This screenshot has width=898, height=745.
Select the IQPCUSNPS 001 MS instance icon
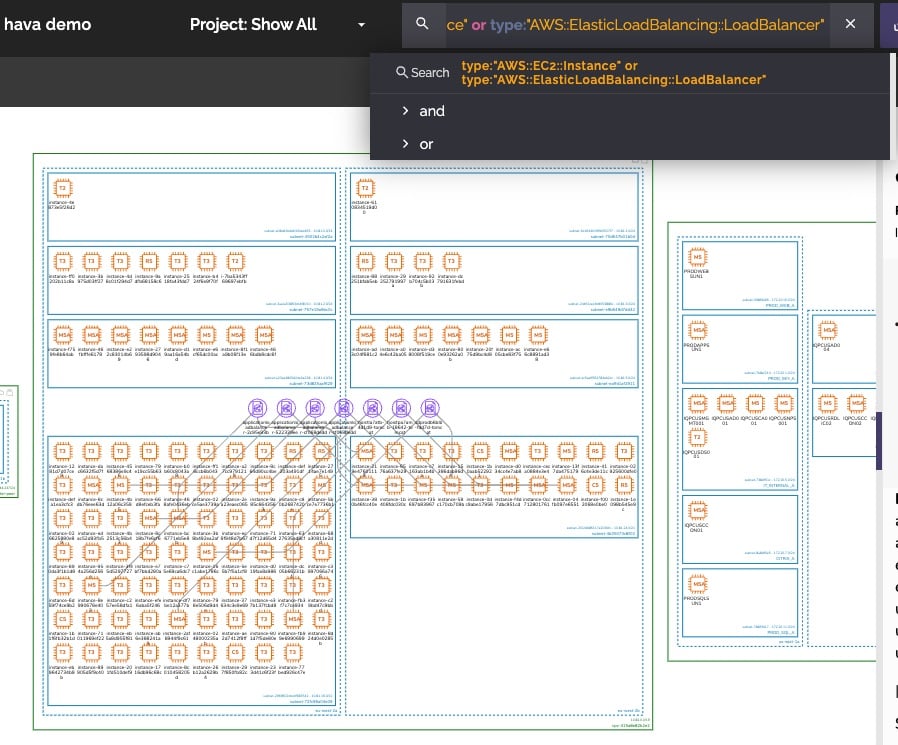point(782,405)
